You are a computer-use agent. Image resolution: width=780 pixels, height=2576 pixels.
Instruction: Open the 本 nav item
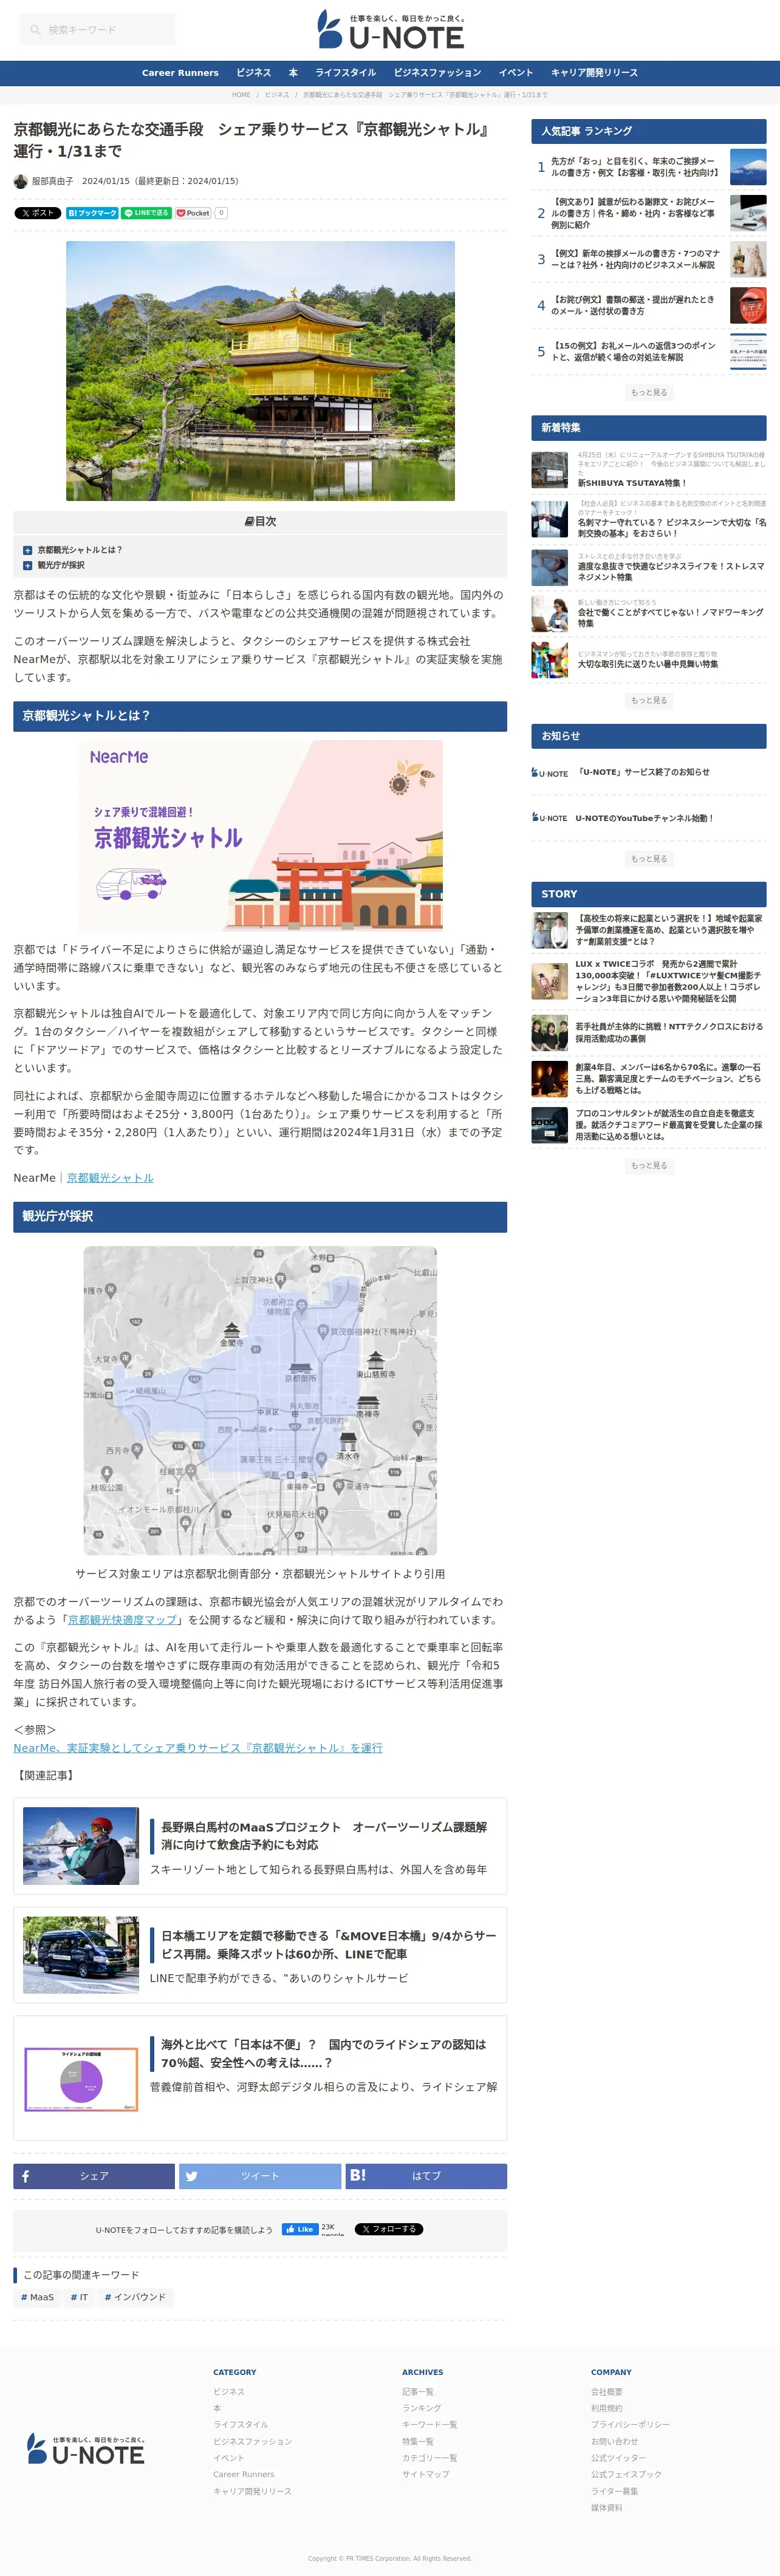pos(293,73)
